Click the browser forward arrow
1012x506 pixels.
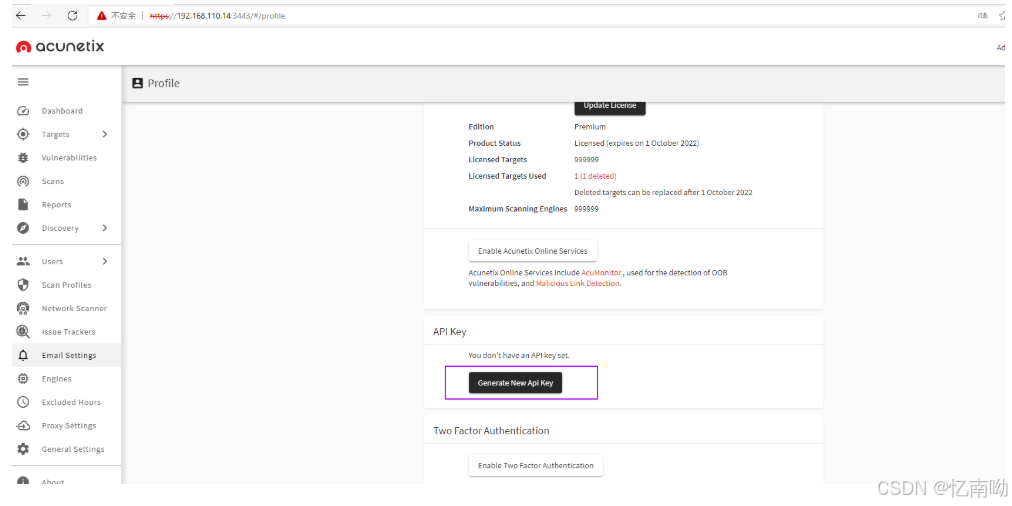[x=46, y=16]
